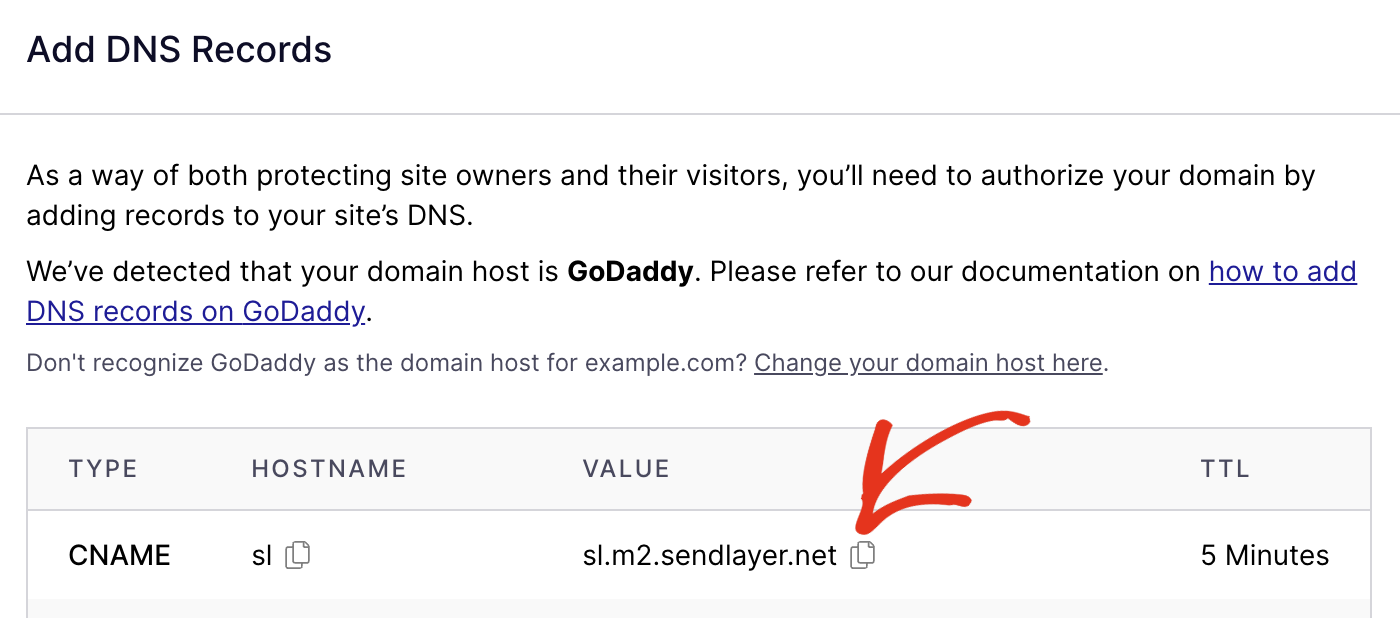Select the TYPE column header
Screen dimensions: 1400x618
coord(103,468)
